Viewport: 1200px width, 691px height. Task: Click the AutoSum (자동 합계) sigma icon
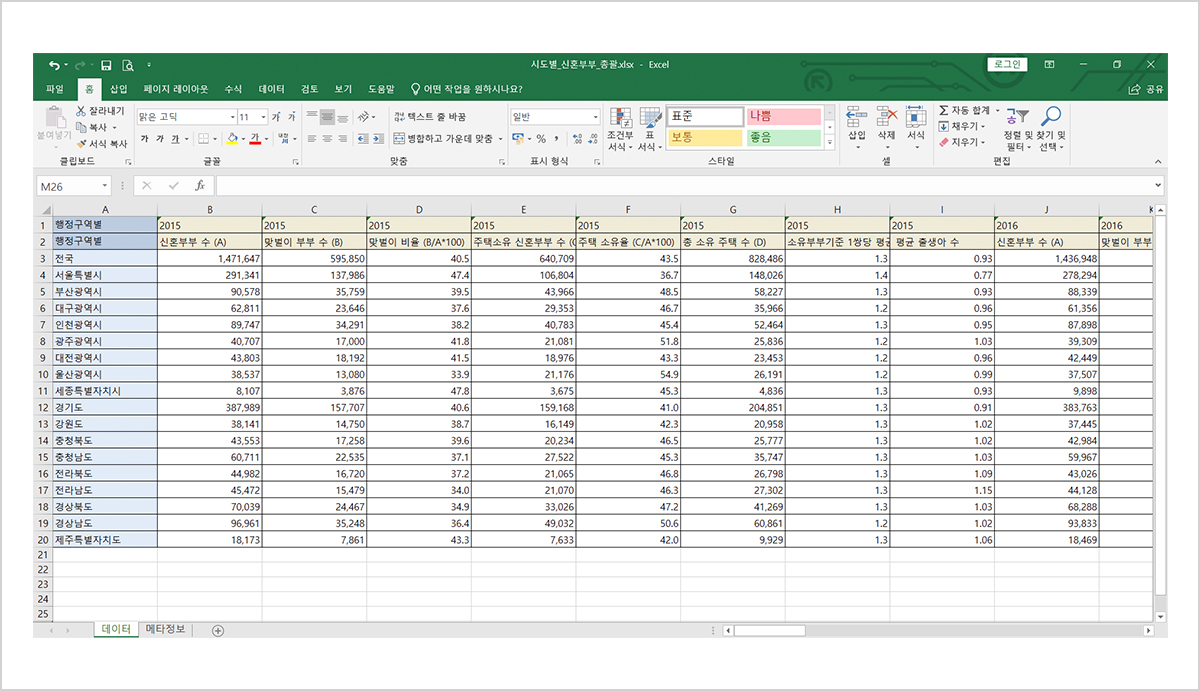[944, 110]
